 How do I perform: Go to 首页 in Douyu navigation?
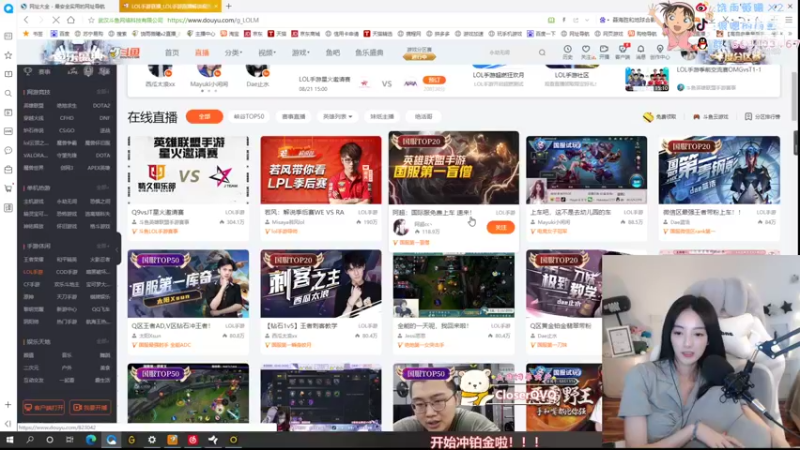[172, 53]
